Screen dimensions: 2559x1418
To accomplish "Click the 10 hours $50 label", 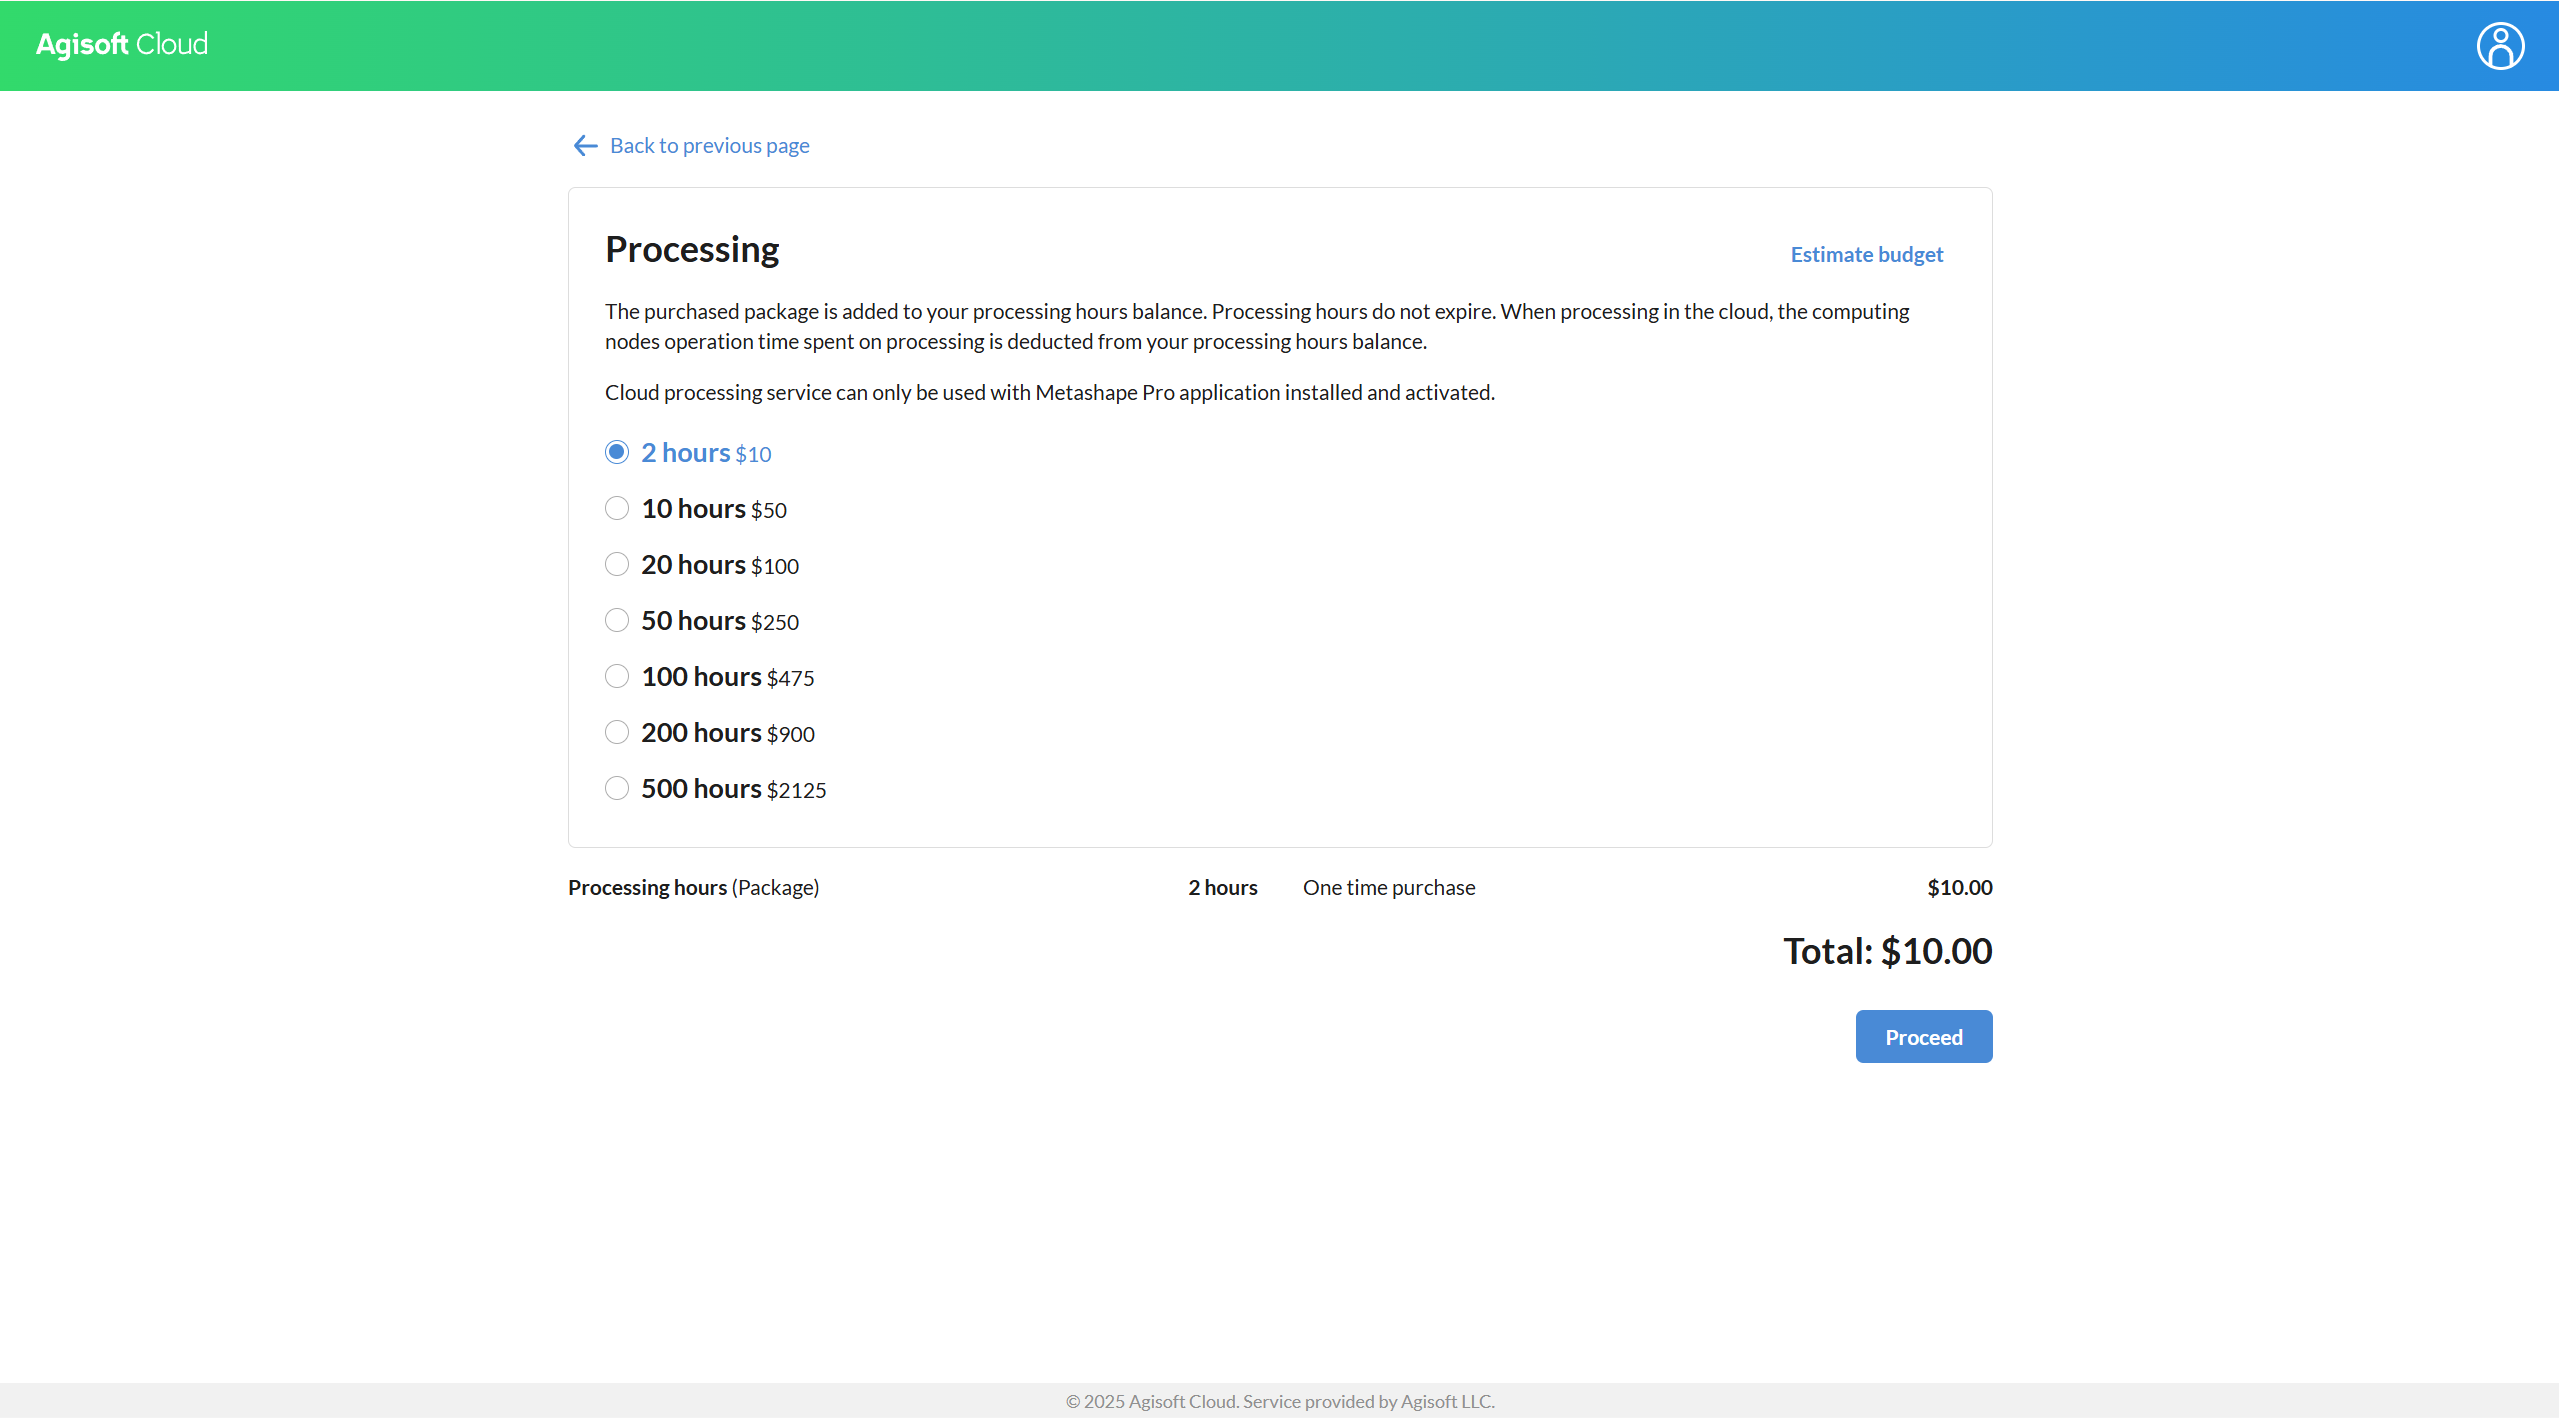I will 714,509.
